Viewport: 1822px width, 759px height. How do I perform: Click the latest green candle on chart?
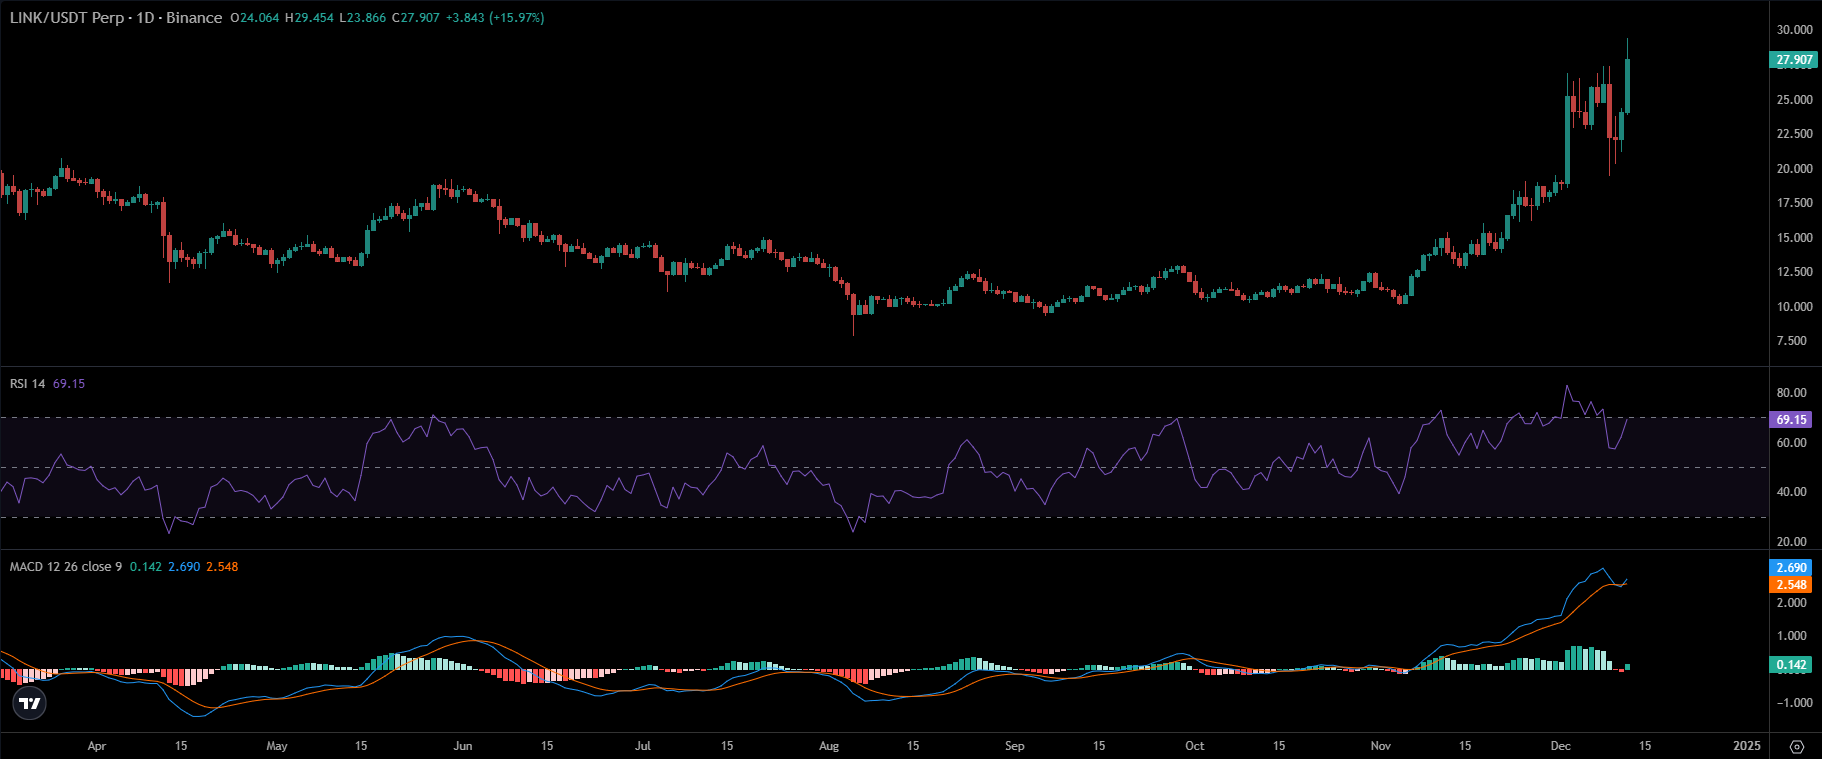pyautogui.click(x=1628, y=86)
